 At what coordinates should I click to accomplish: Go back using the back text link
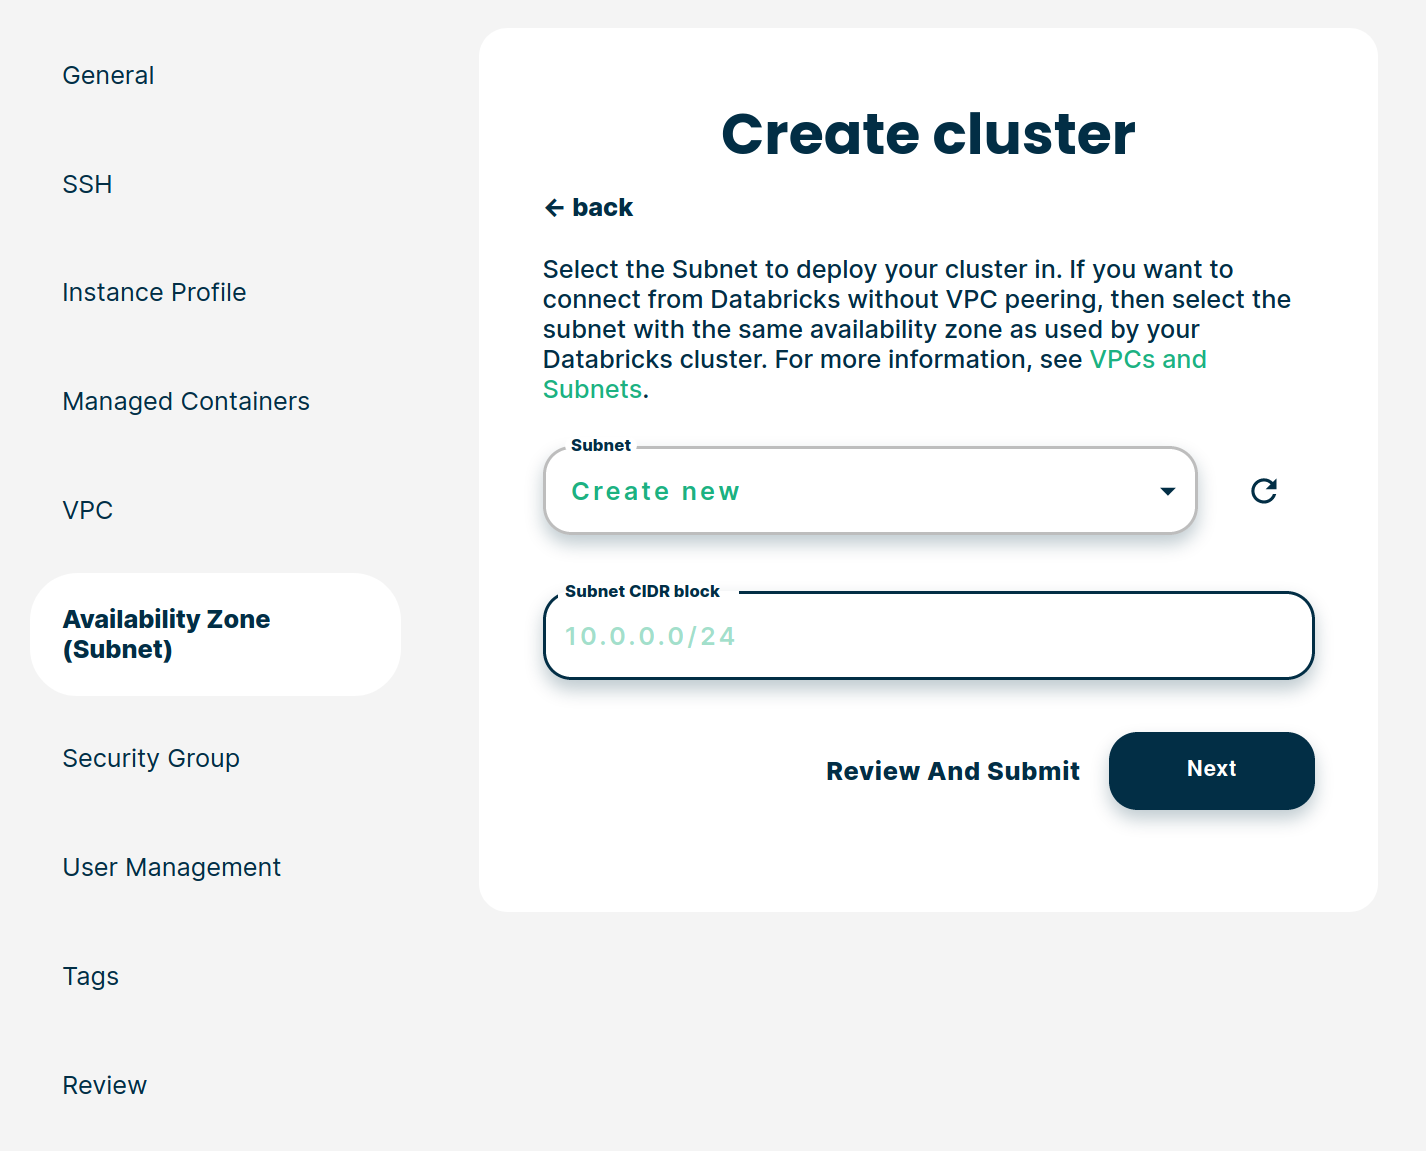coord(602,208)
